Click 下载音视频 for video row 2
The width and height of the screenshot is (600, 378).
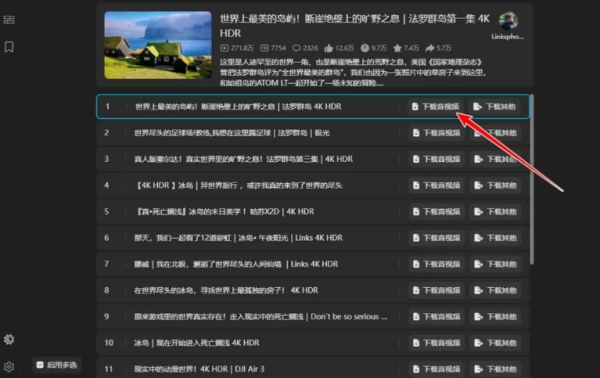click(436, 133)
